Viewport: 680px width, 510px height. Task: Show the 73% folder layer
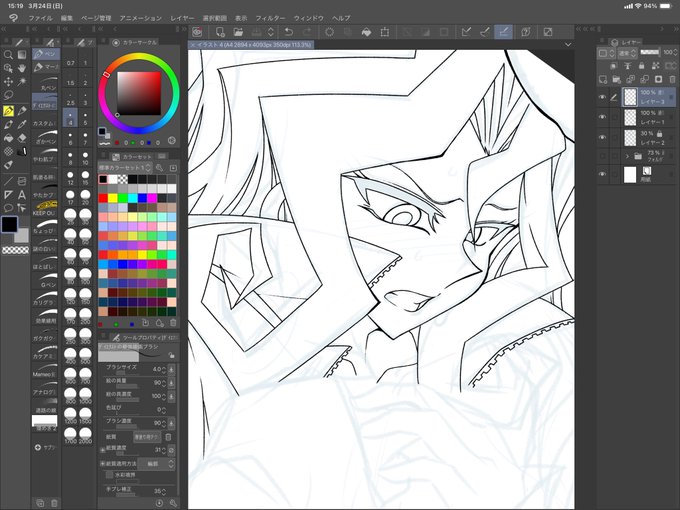click(602, 156)
